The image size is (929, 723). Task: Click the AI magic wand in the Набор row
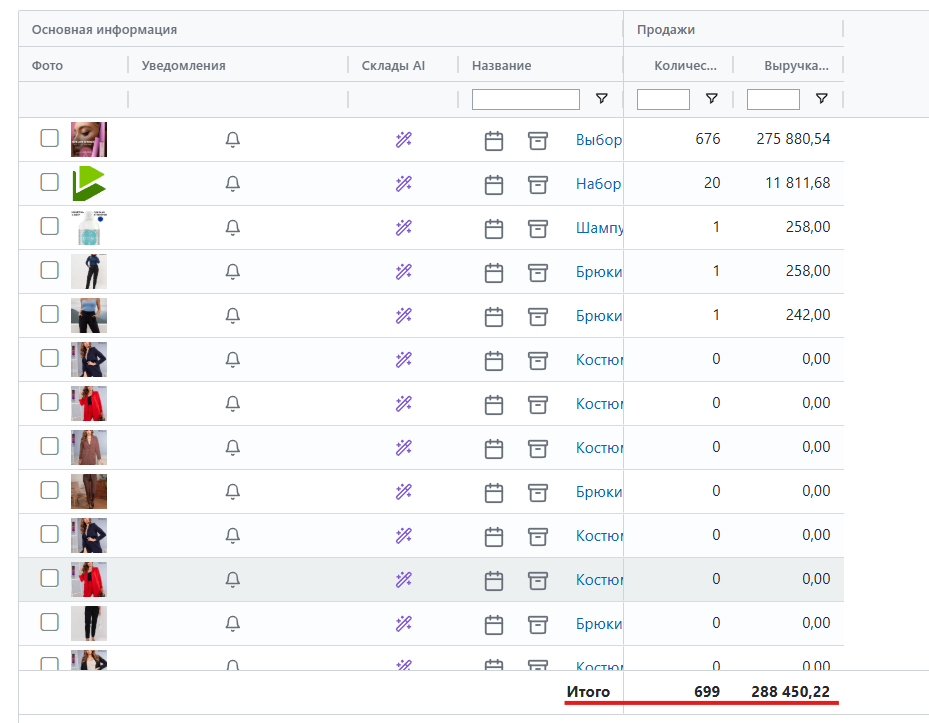pyautogui.click(x=404, y=184)
